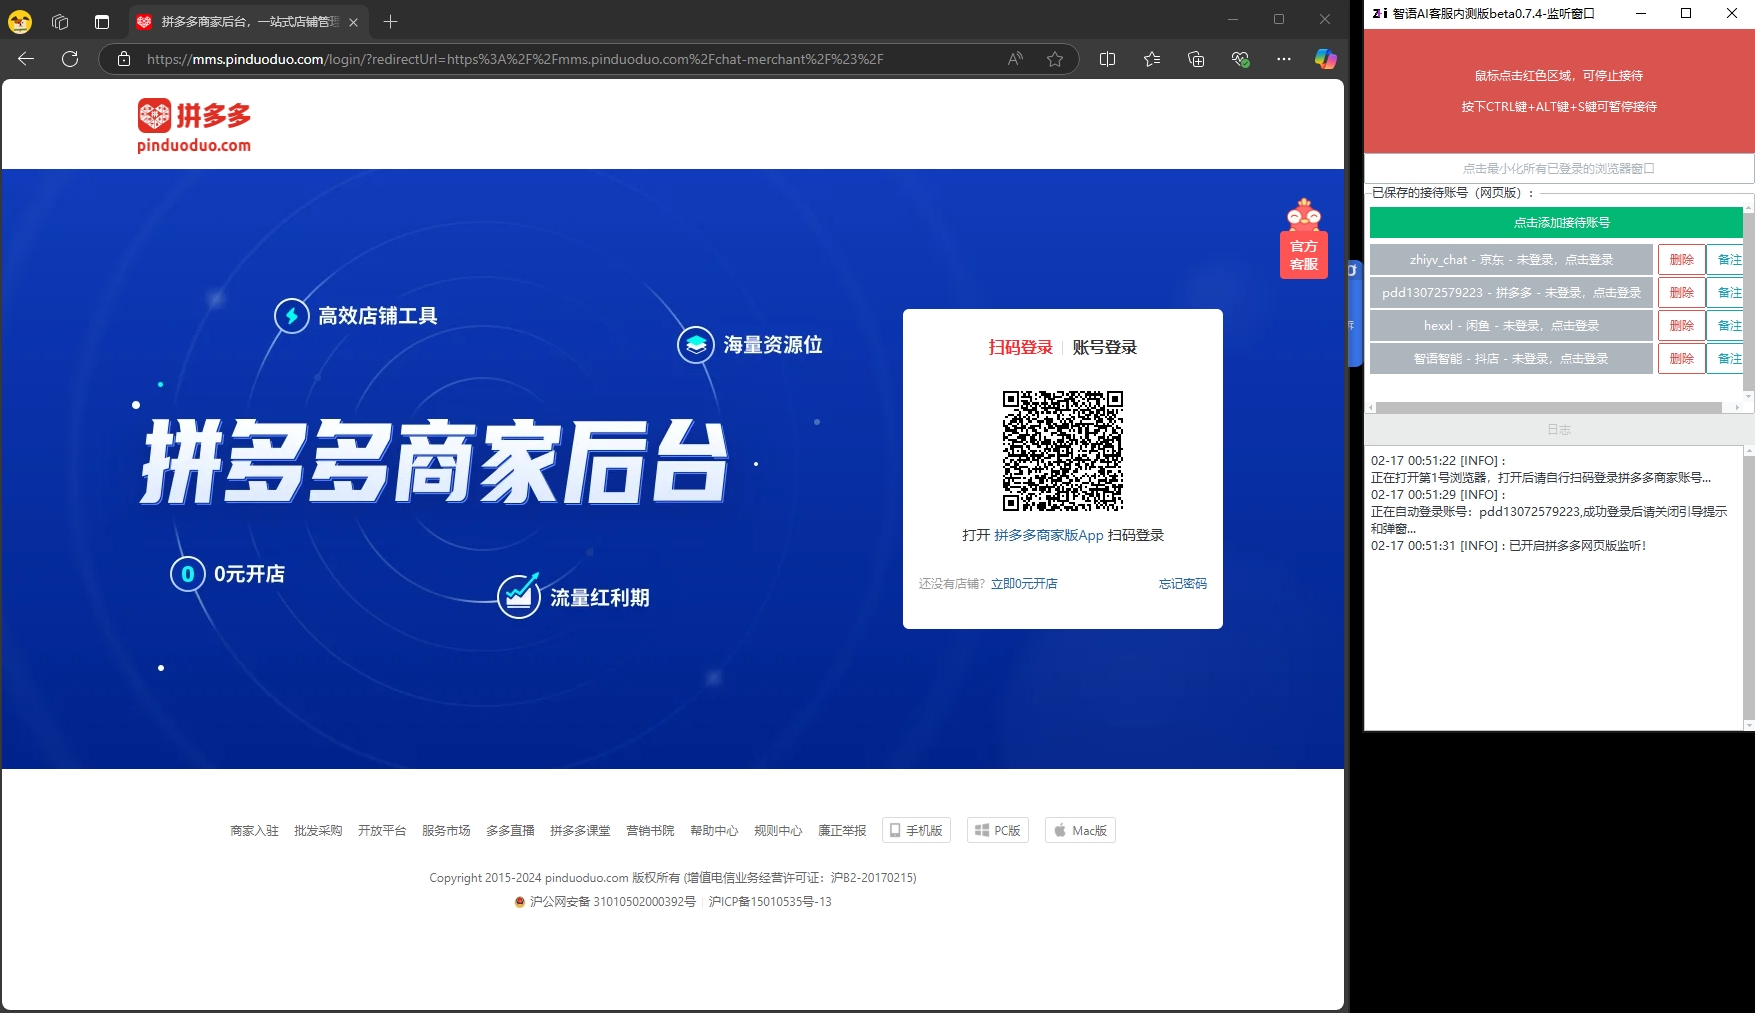Image resolution: width=1755 pixels, height=1013 pixels.
Task: Download the Mac版 client
Action: pos(1080,831)
